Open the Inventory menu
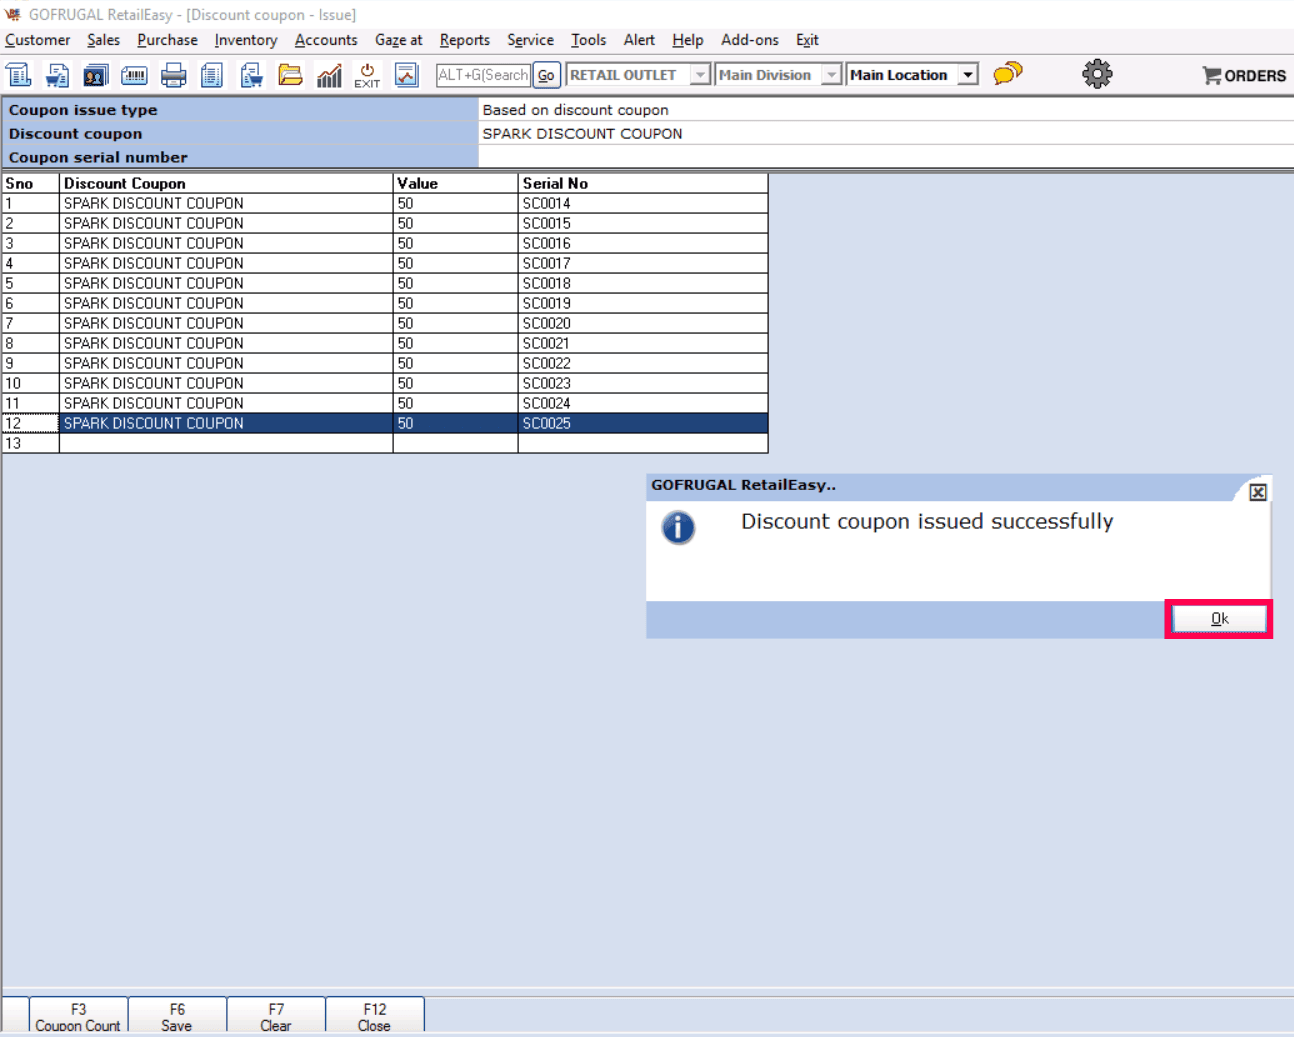1294x1037 pixels. click(x=245, y=40)
